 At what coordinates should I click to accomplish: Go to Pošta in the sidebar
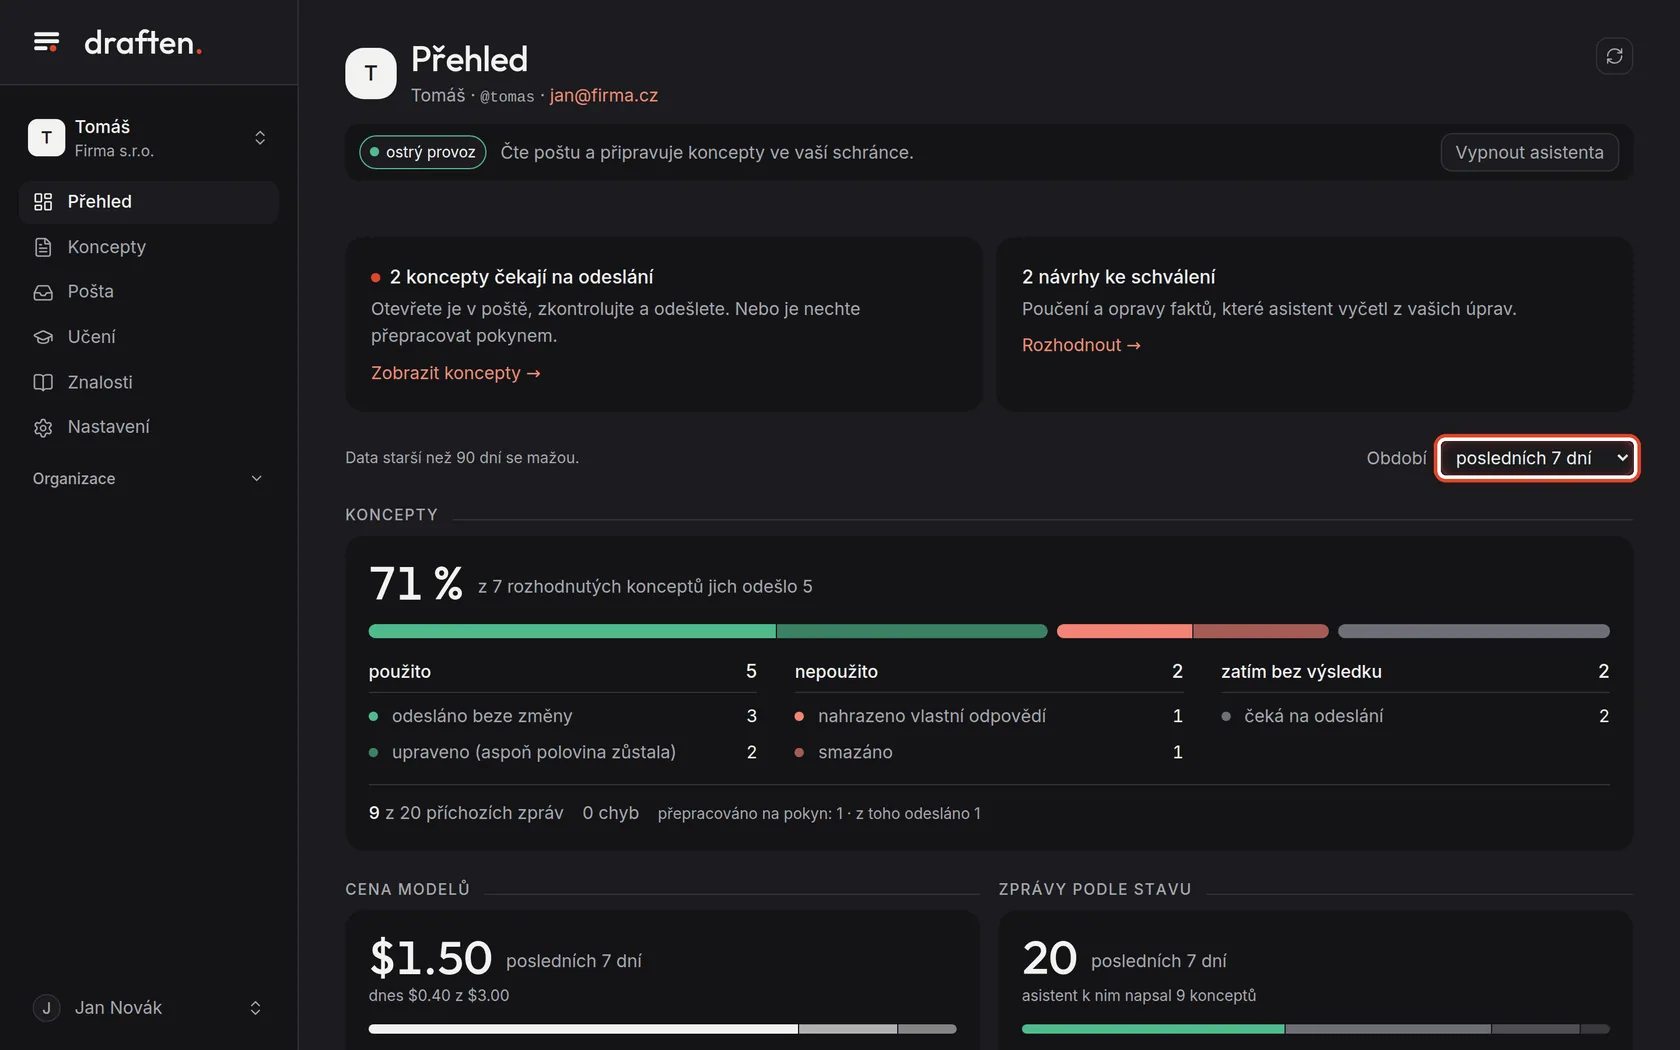pyautogui.click(x=148, y=292)
